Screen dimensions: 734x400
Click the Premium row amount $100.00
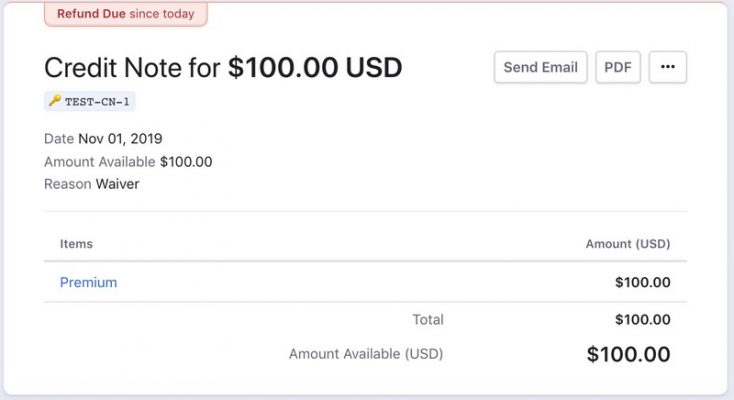click(642, 282)
